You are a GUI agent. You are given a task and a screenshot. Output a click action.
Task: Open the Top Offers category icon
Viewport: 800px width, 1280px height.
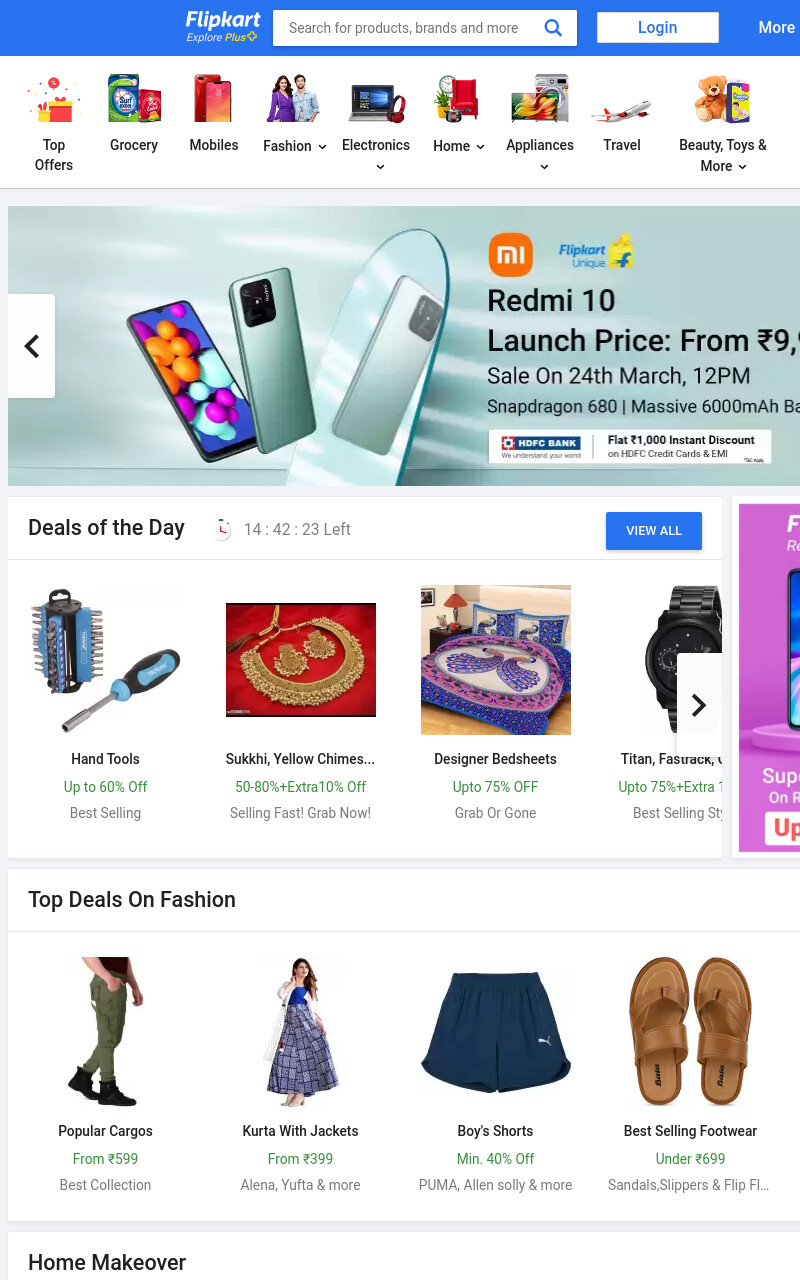point(53,99)
